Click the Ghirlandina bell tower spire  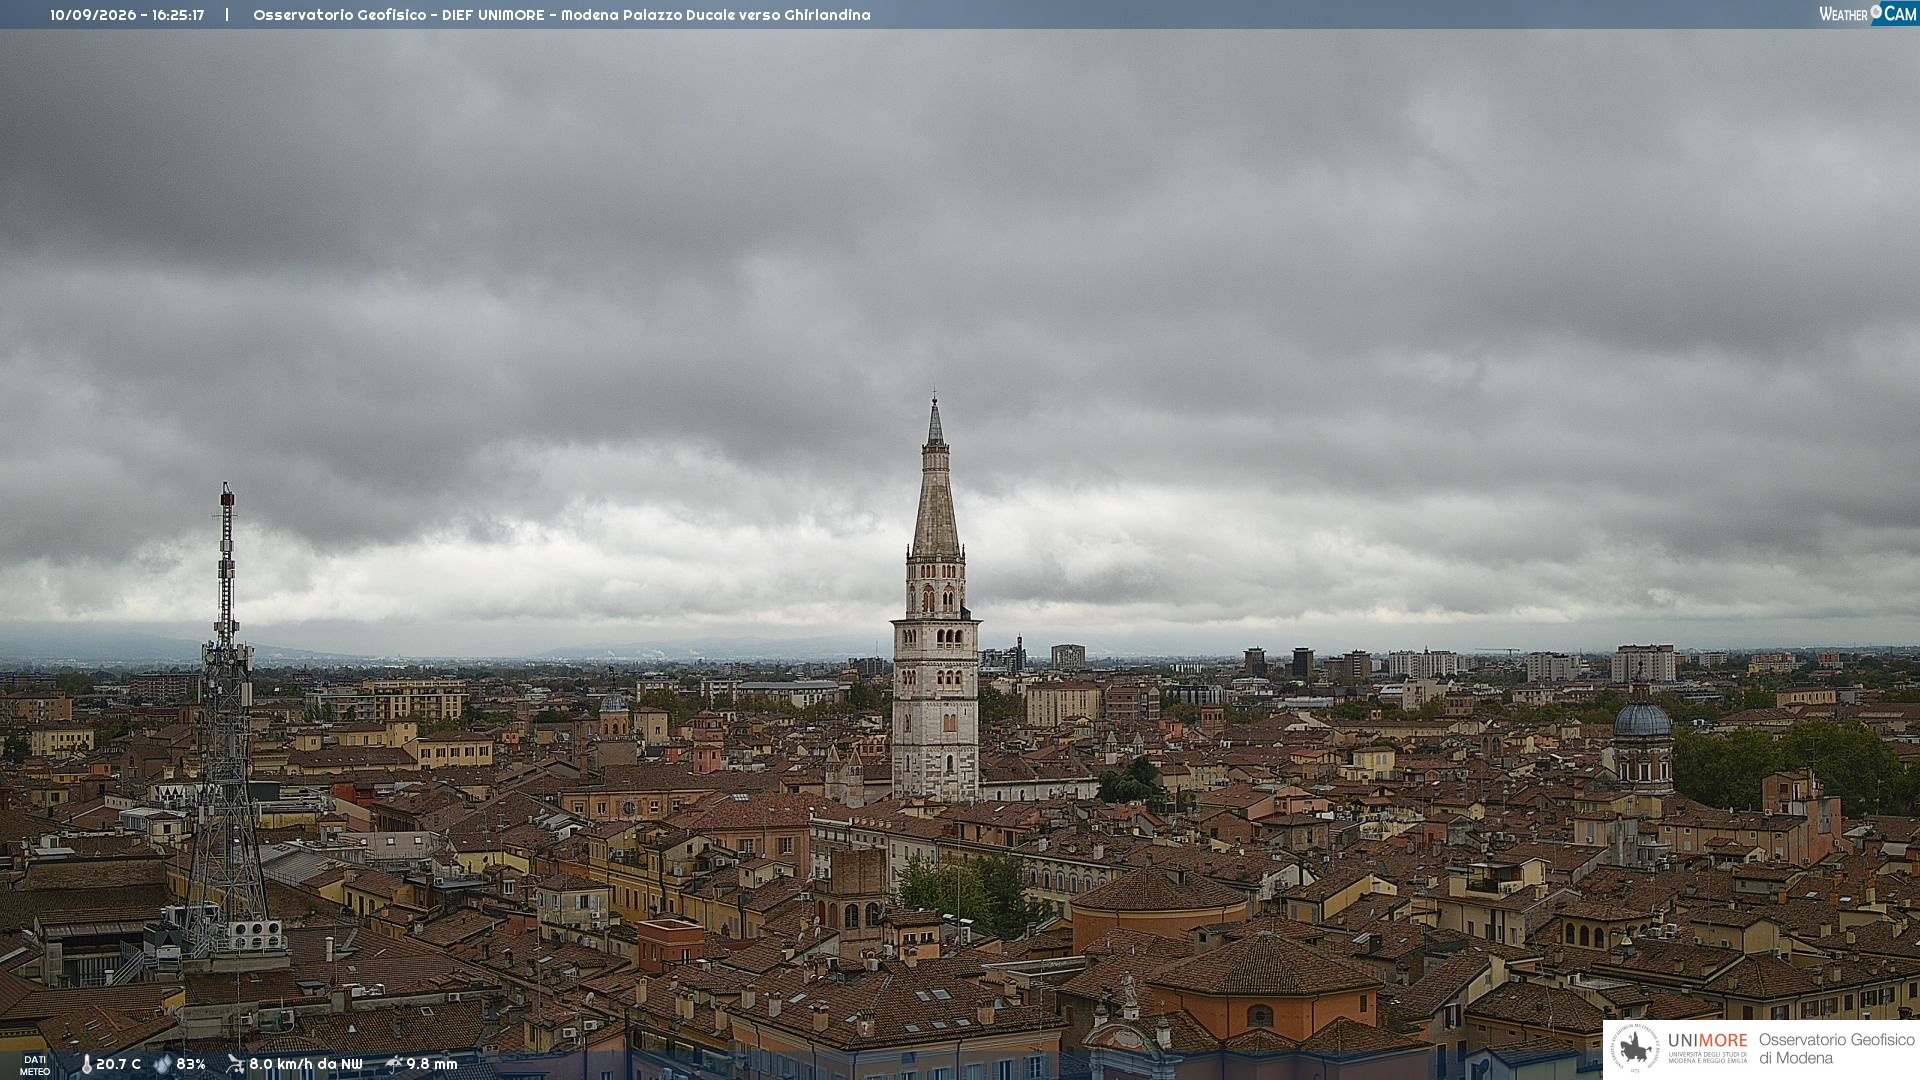click(x=935, y=480)
